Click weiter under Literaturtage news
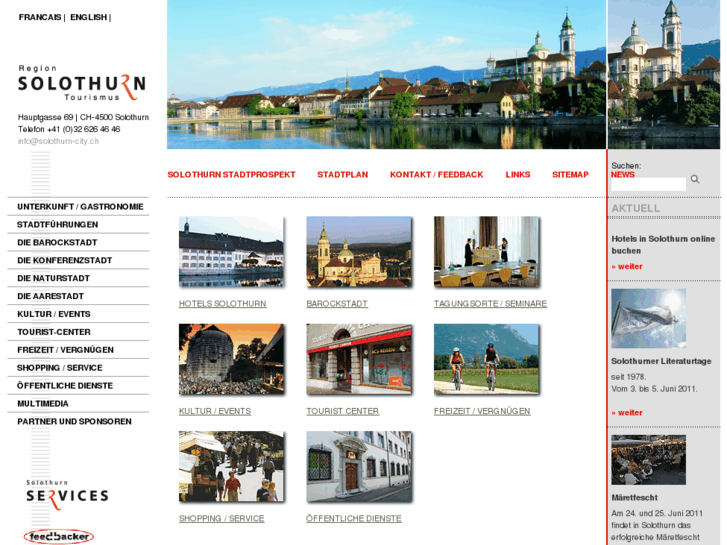 tap(627, 413)
